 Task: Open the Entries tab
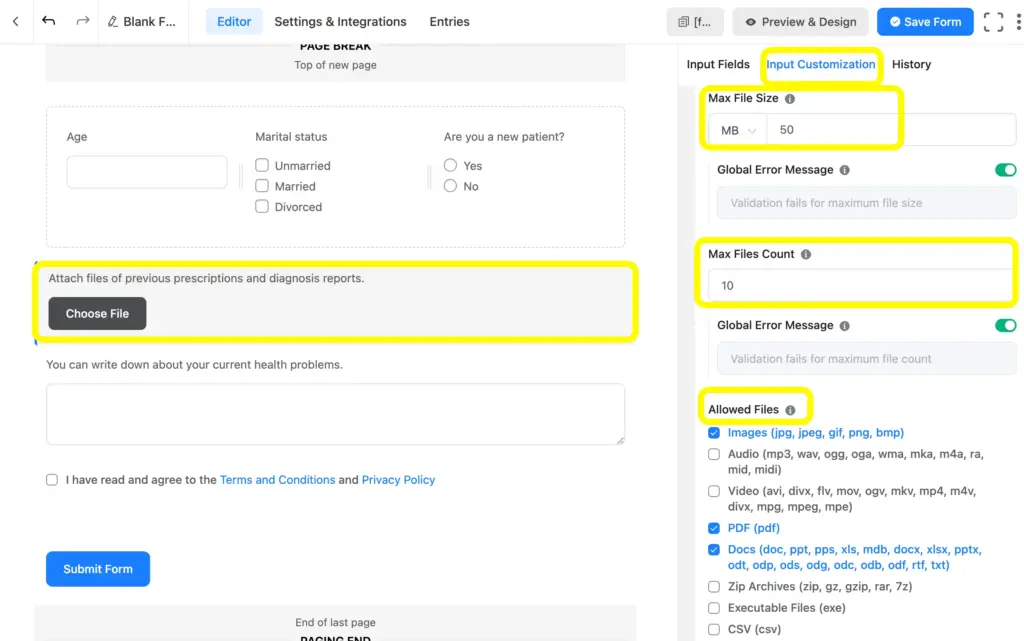449,21
